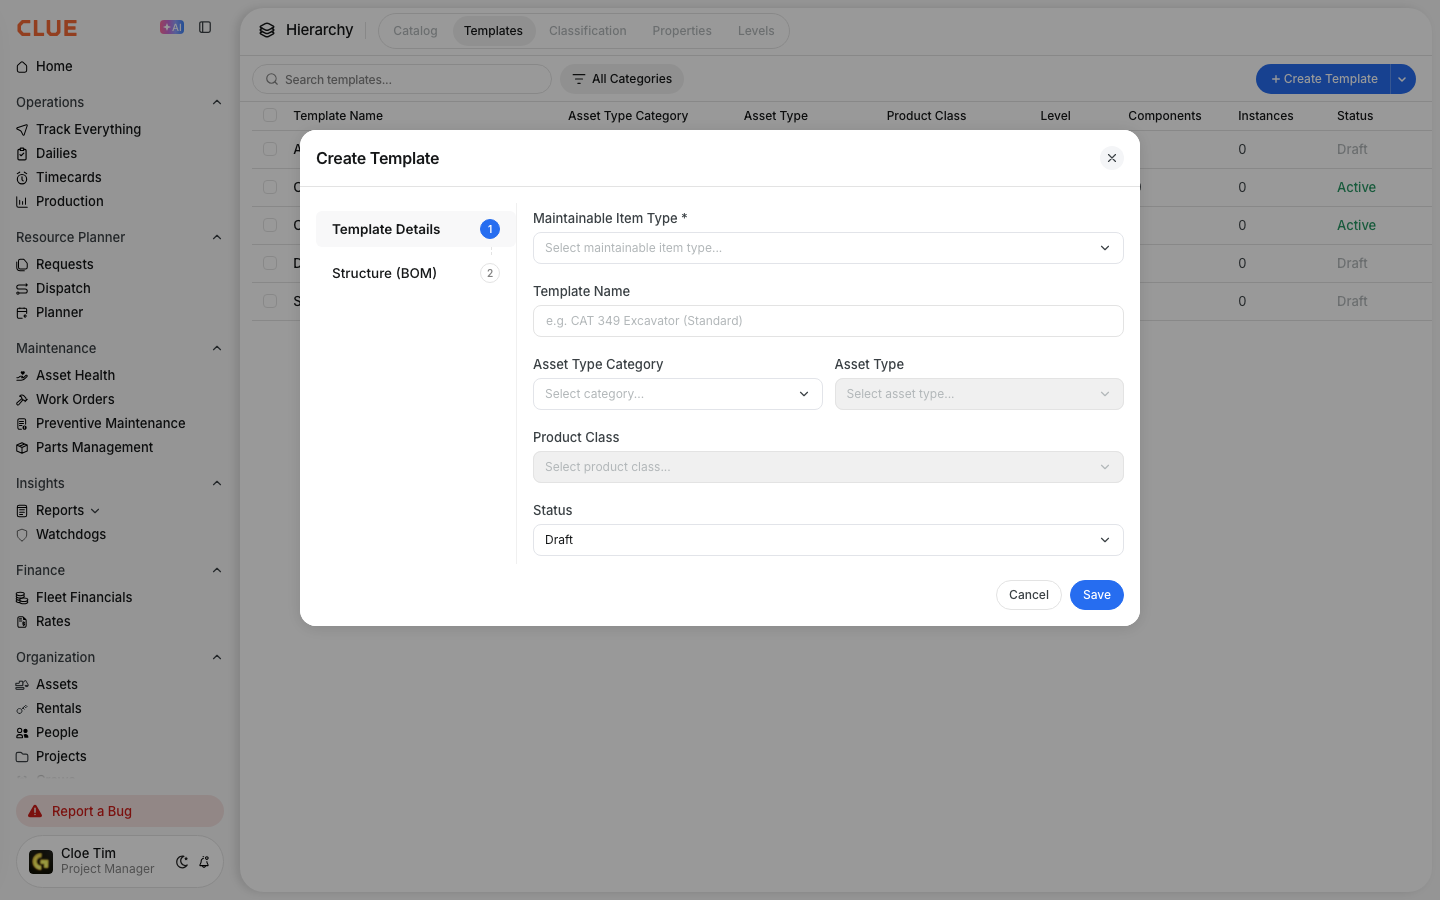Viewport: 1440px width, 900px height.
Task: Tick the select-all checkbox in table header
Action: (x=270, y=115)
